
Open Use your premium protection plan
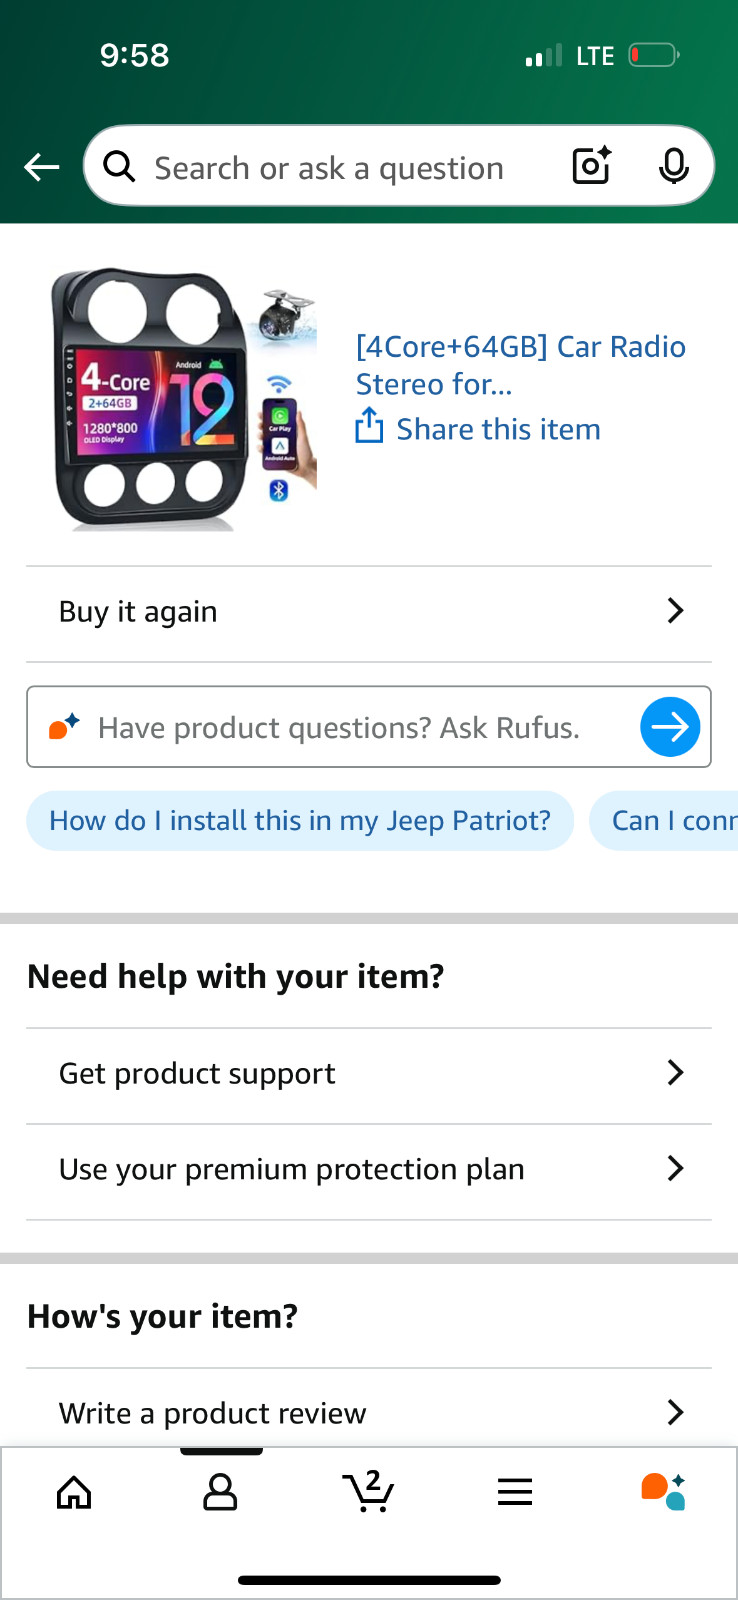[369, 1170]
